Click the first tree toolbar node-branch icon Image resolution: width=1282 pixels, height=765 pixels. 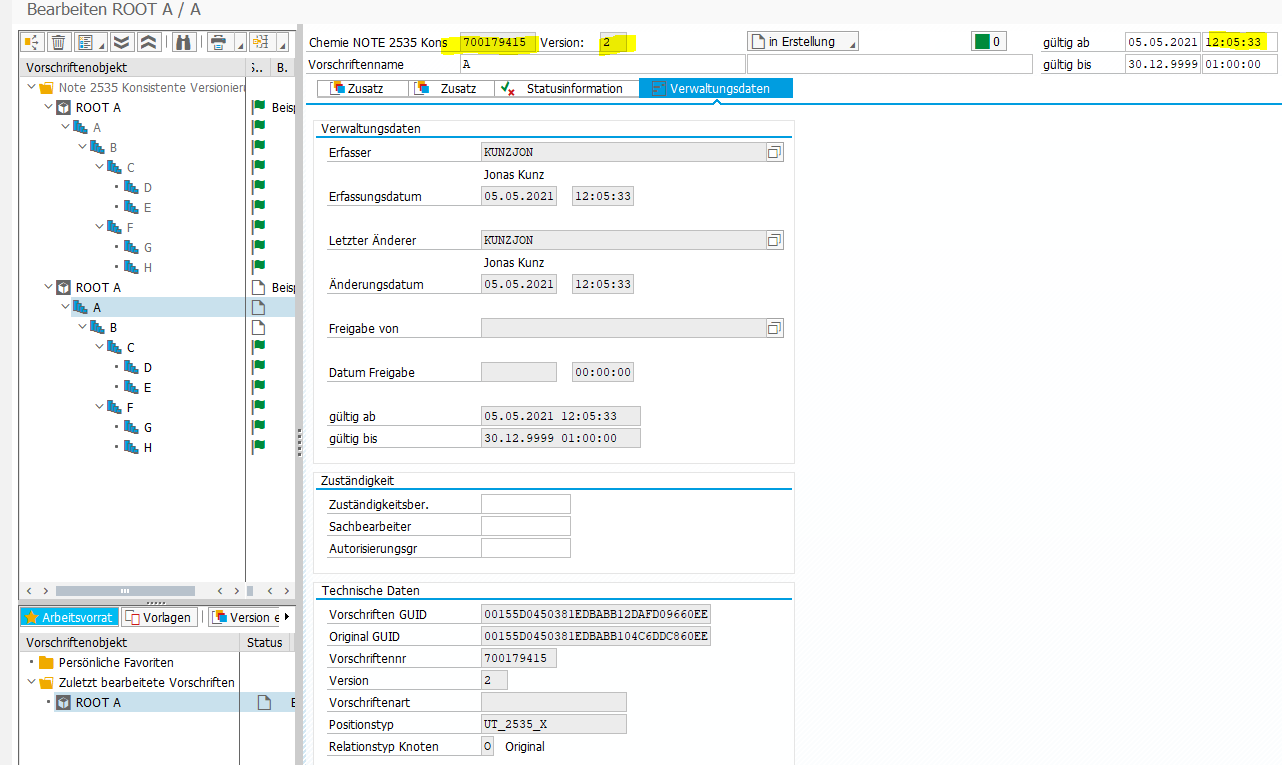(32, 42)
